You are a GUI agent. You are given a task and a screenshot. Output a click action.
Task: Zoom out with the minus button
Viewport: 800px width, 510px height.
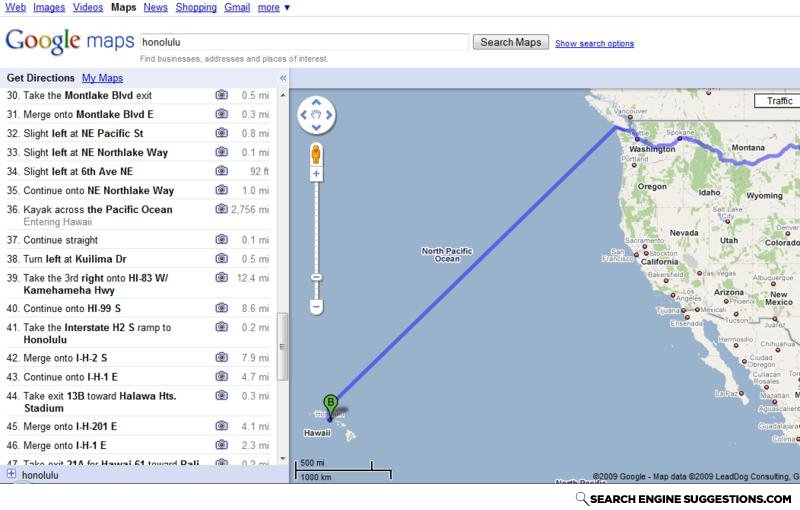(316, 307)
